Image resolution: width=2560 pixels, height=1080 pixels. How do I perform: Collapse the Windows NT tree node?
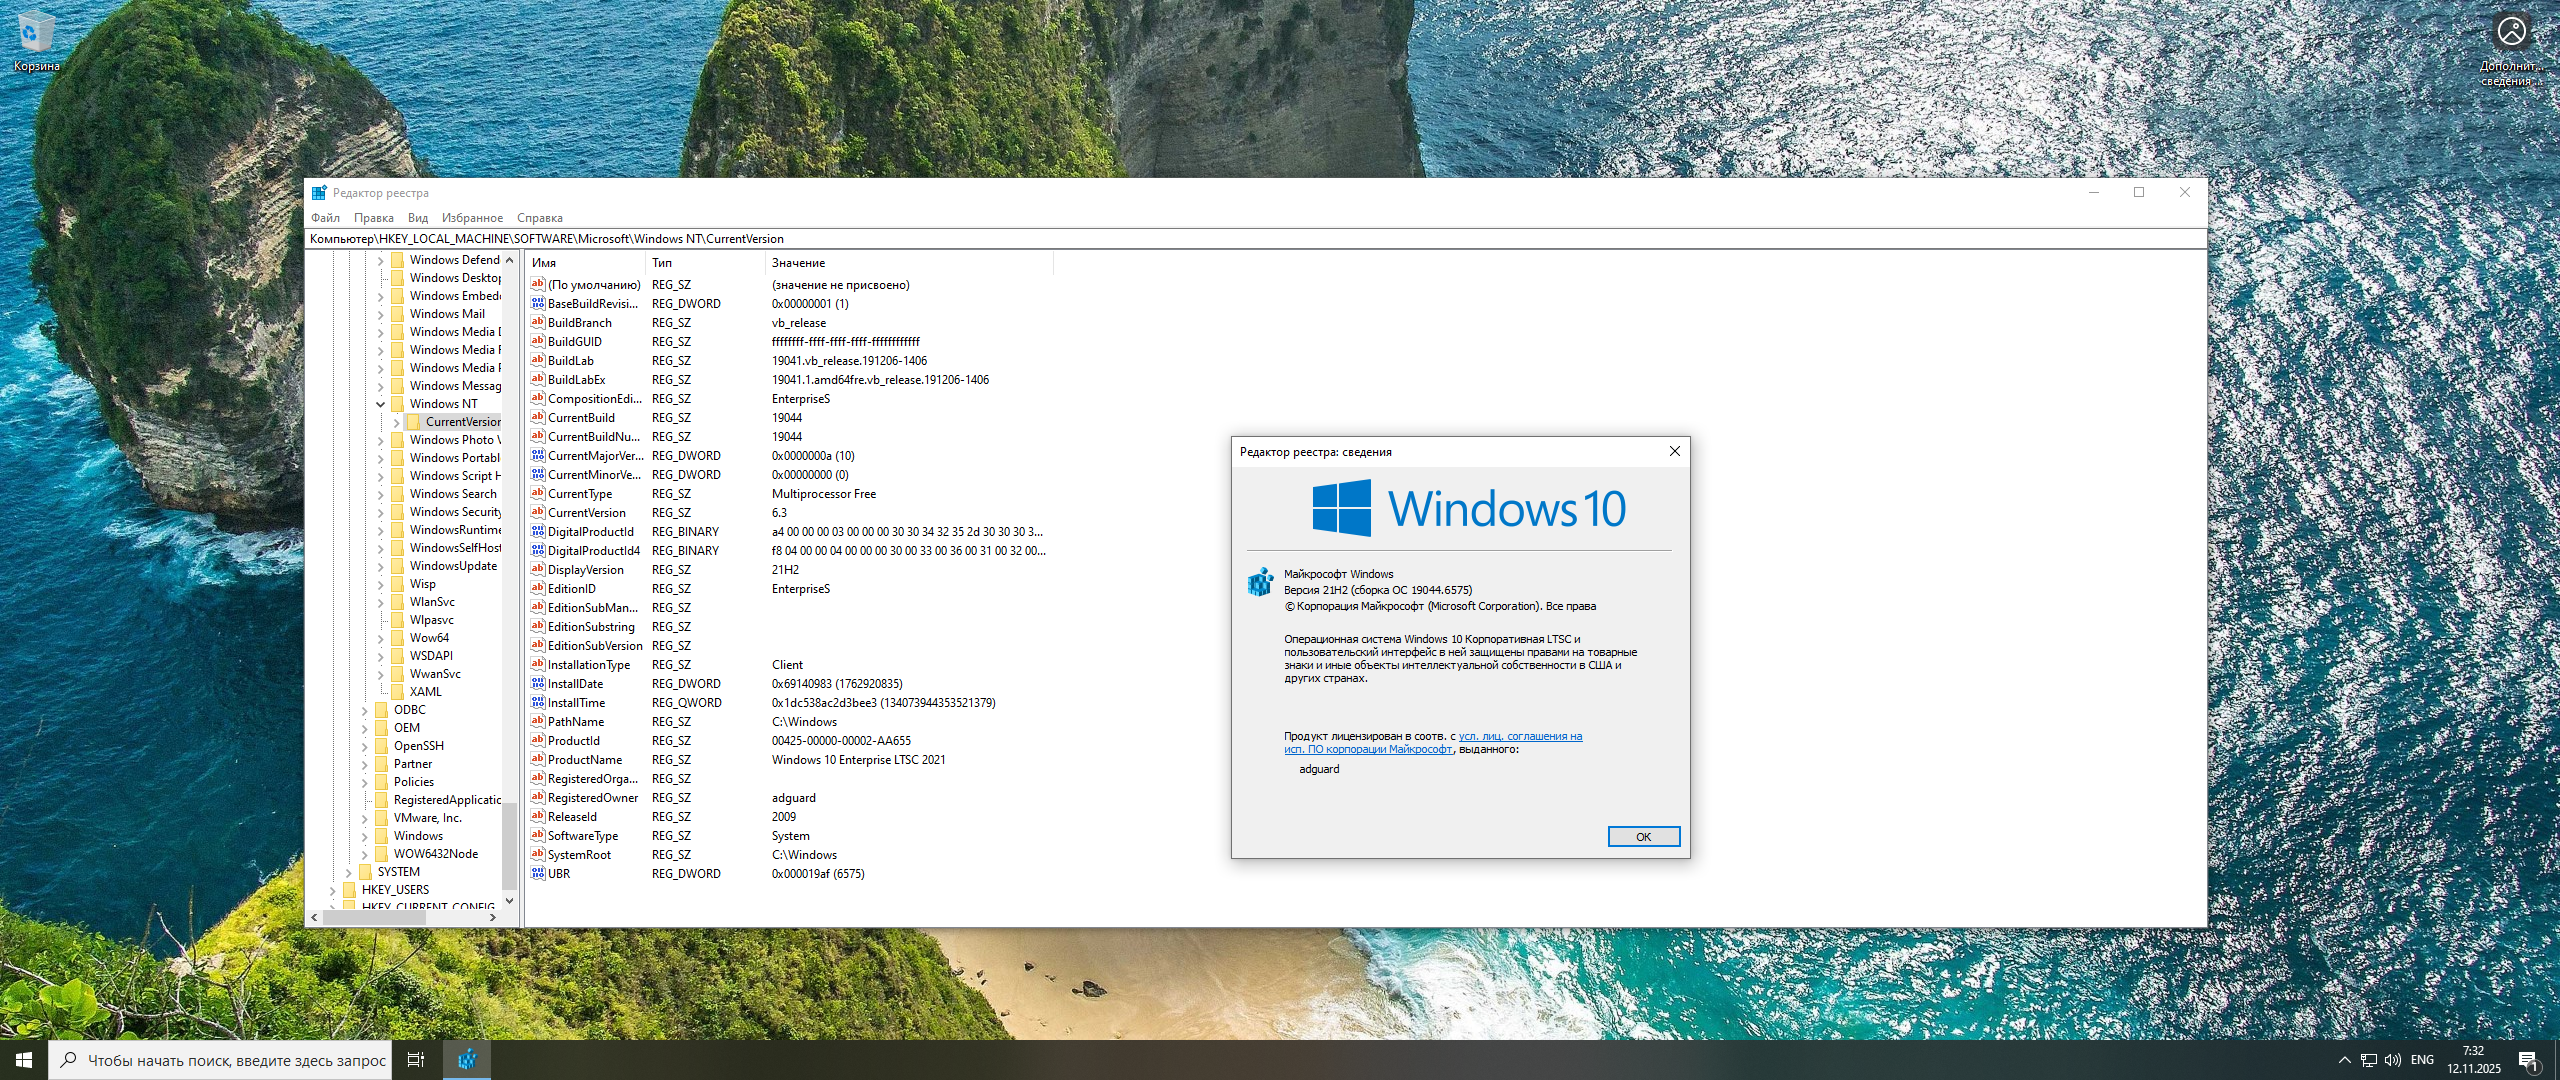[x=381, y=404]
